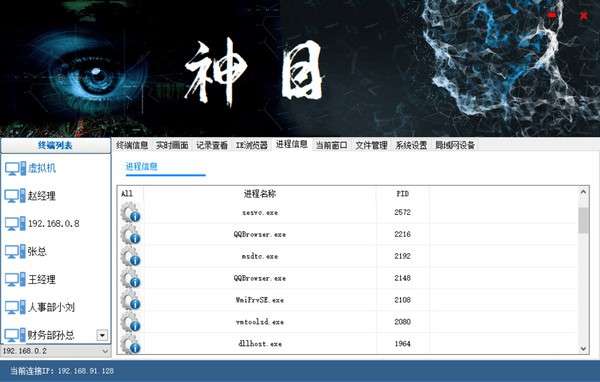Select the gear icon beside vmtoolsd.exe
600x382 pixels.
pyautogui.click(x=130, y=322)
